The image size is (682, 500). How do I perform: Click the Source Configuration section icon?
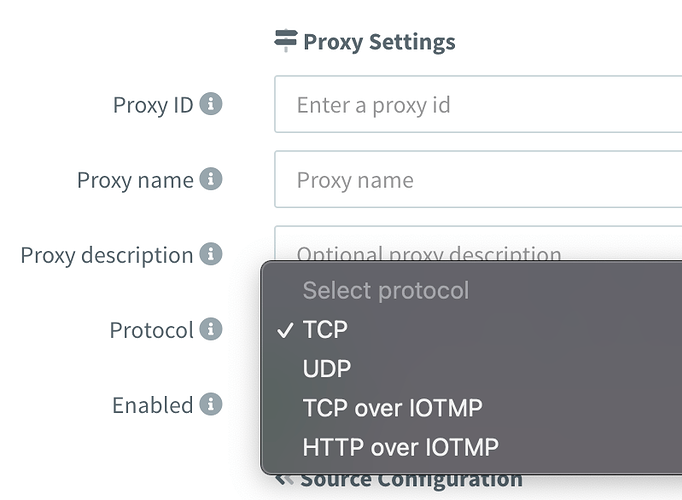[286, 480]
